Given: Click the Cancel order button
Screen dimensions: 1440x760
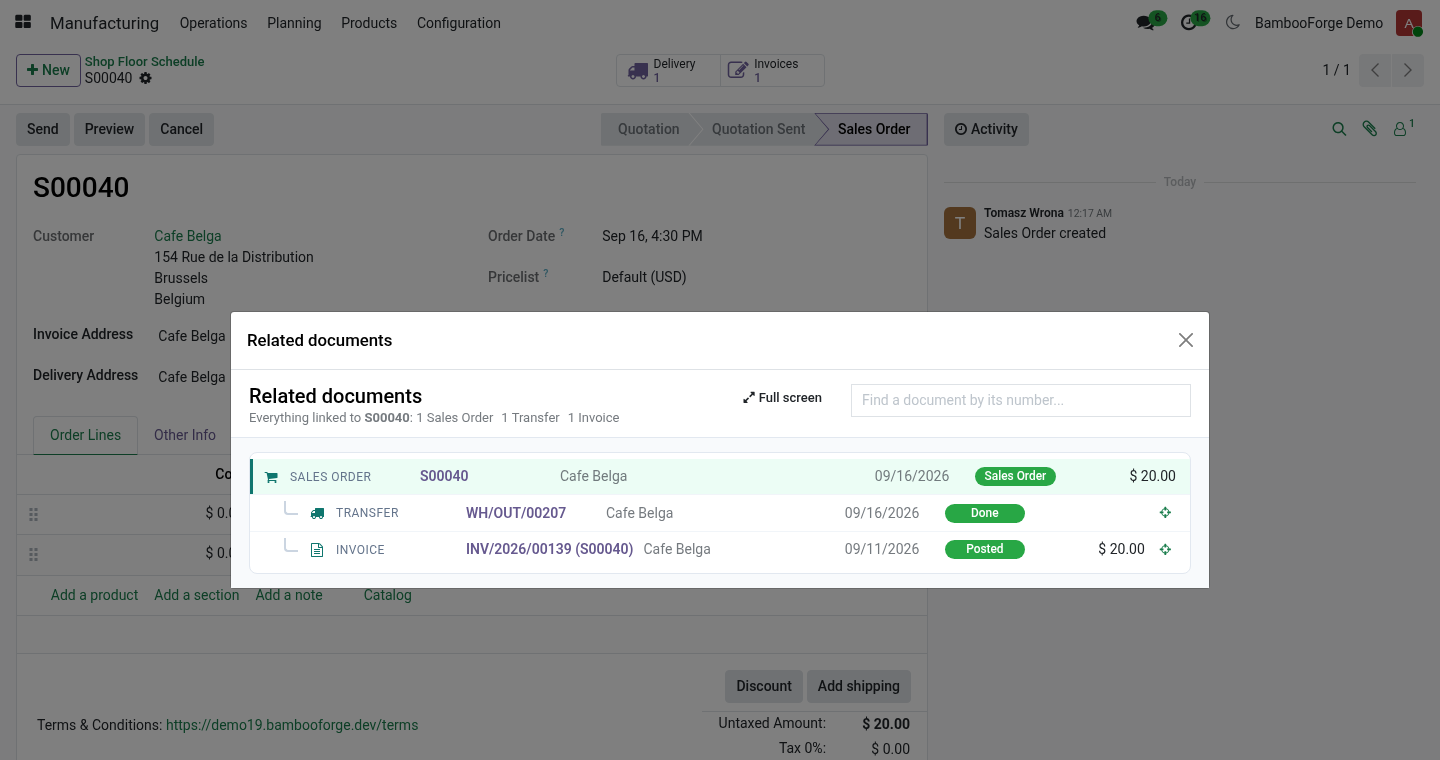Looking at the screenshot, I should (182, 129).
